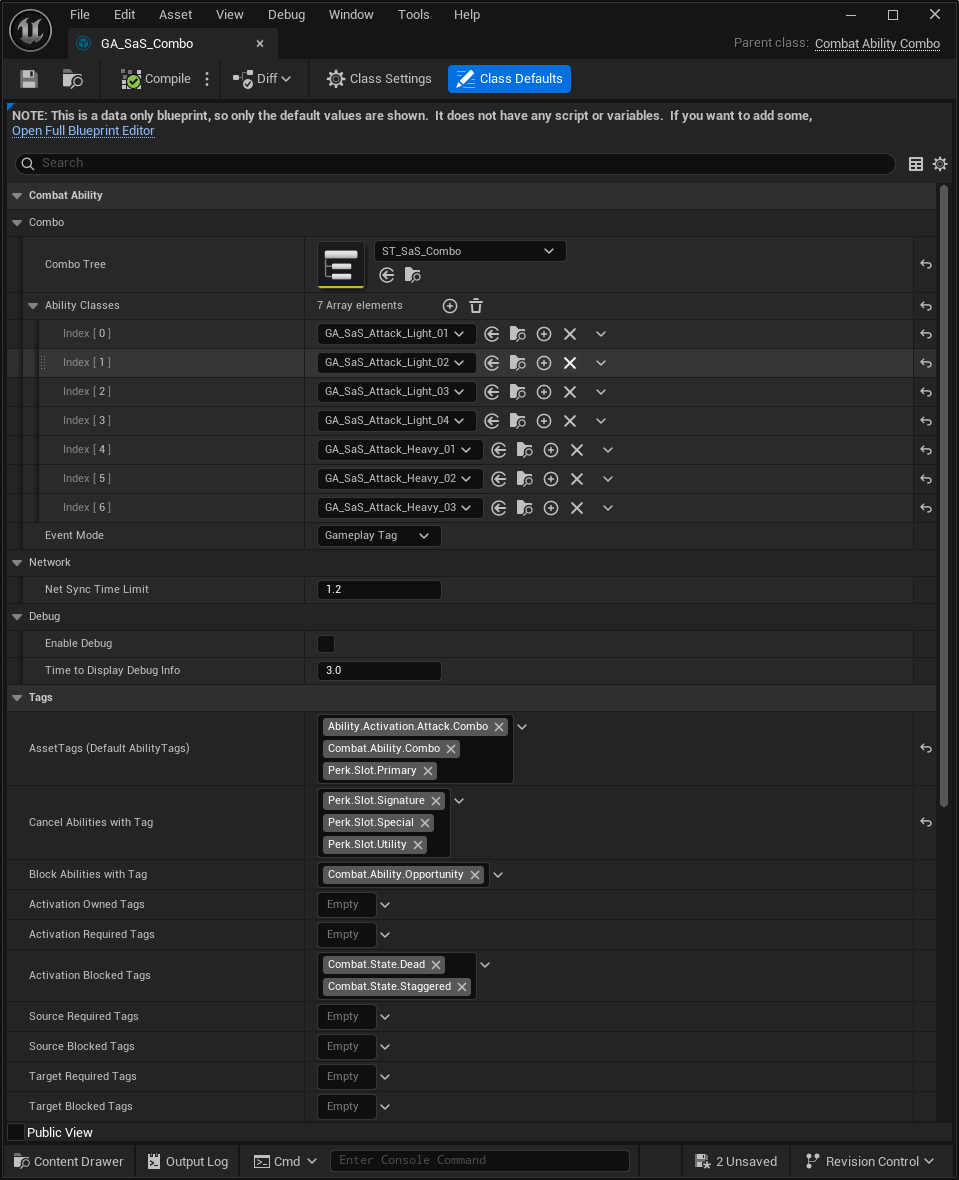Open the details view options gear
This screenshot has height=1180, width=959.
(940, 163)
